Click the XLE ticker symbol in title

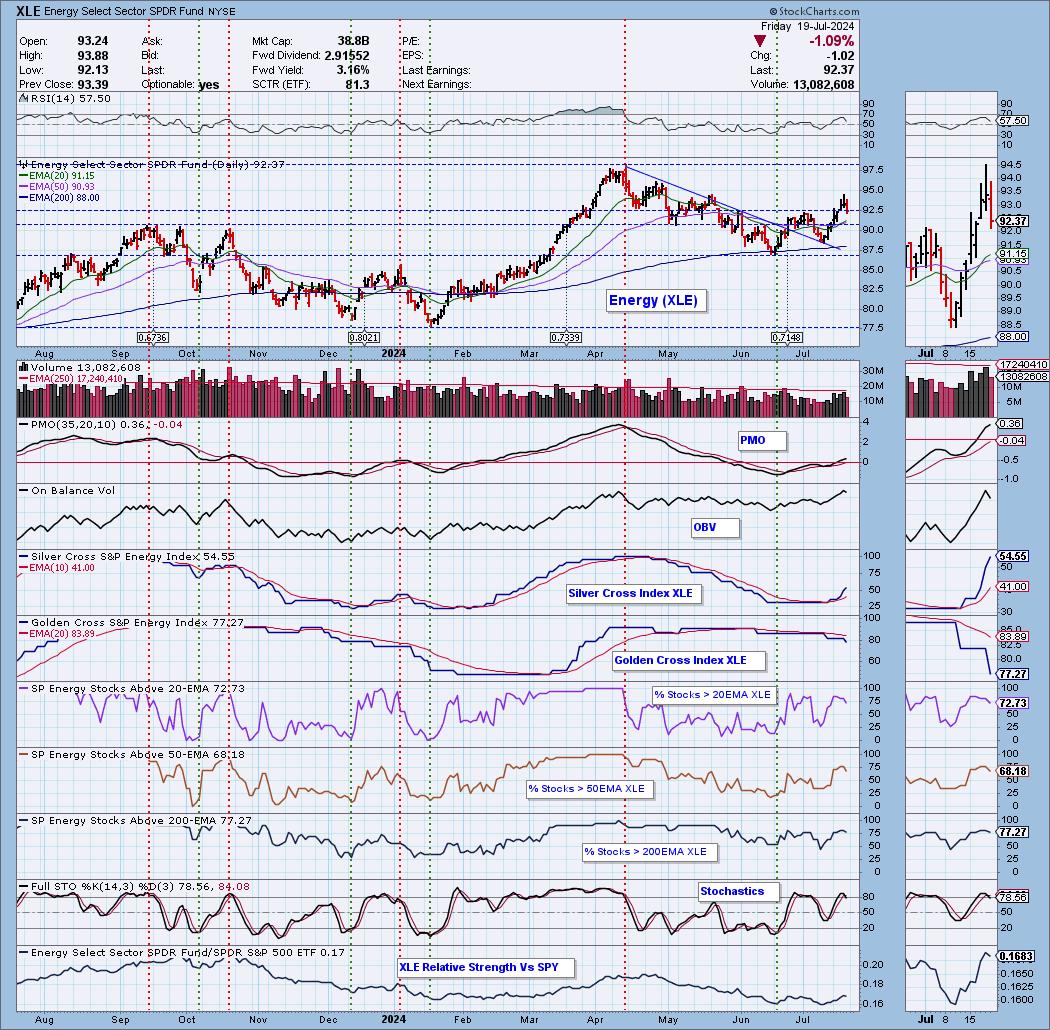tap(28, 11)
